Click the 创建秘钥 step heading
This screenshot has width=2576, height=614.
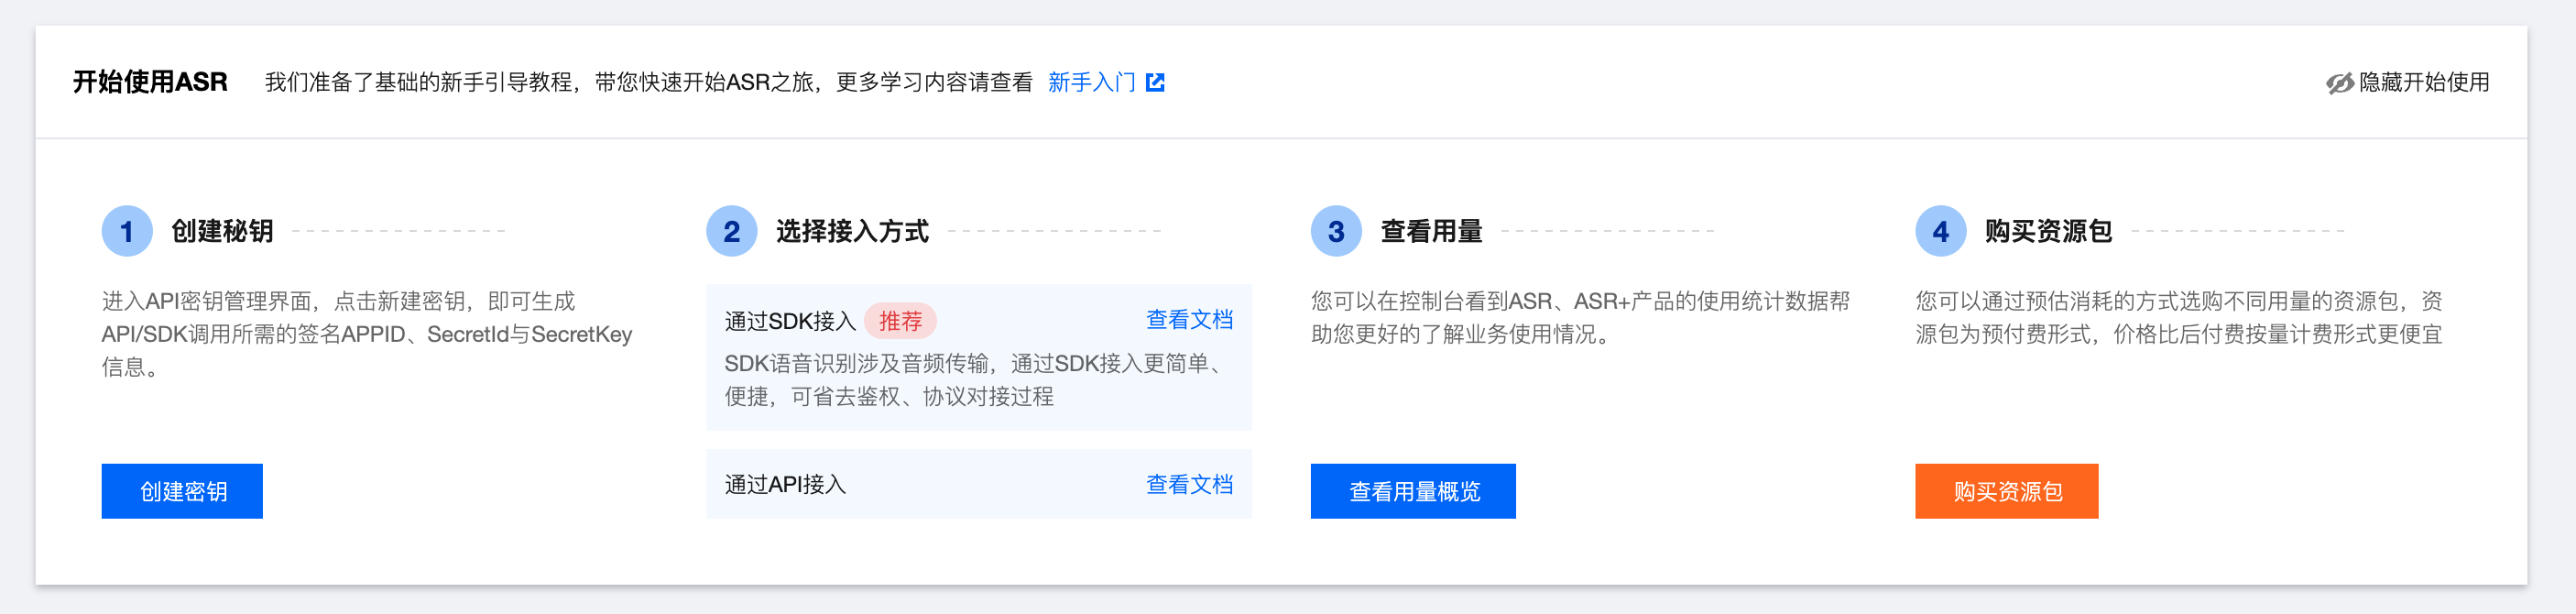click(222, 231)
